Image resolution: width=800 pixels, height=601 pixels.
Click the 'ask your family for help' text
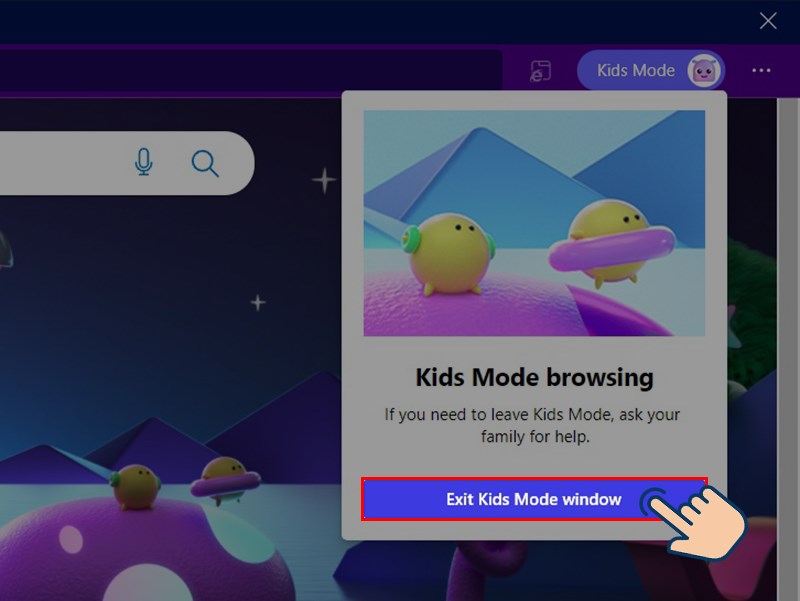pyautogui.click(x=580, y=425)
